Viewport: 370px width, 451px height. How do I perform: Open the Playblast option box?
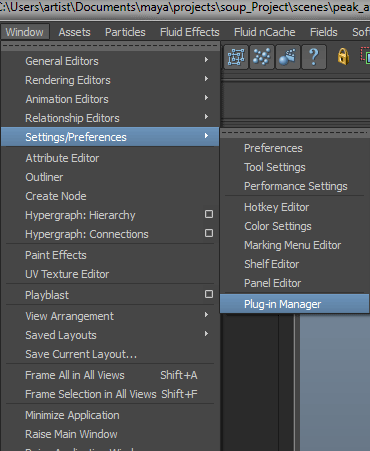209,294
